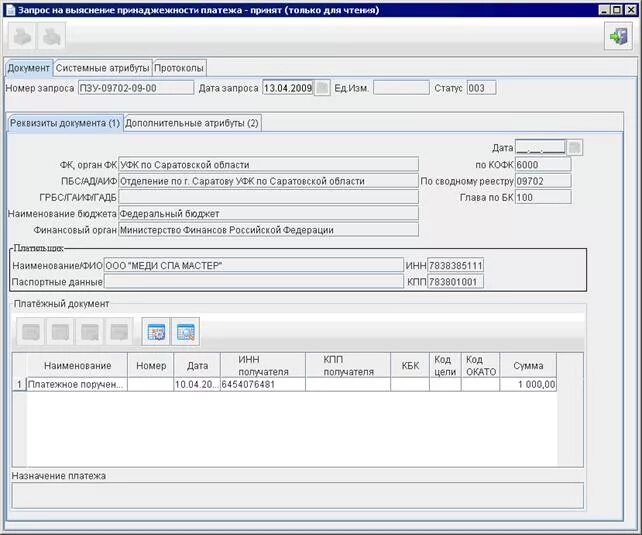Click third disabled payment document toolbar icon
This screenshot has width=642, height=535.
pyautogui.click(x=90, y=332)
